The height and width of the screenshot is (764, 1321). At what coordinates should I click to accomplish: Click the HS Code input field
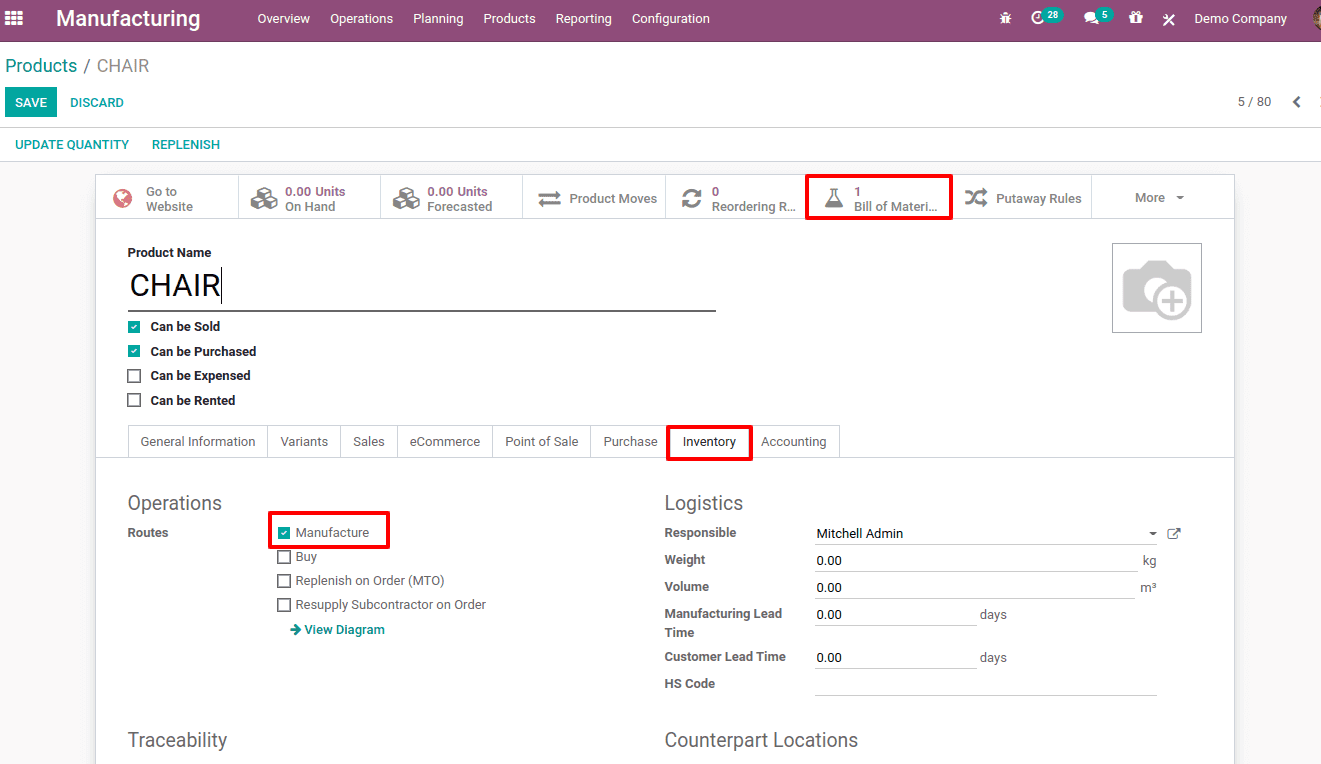coord(986,685)
